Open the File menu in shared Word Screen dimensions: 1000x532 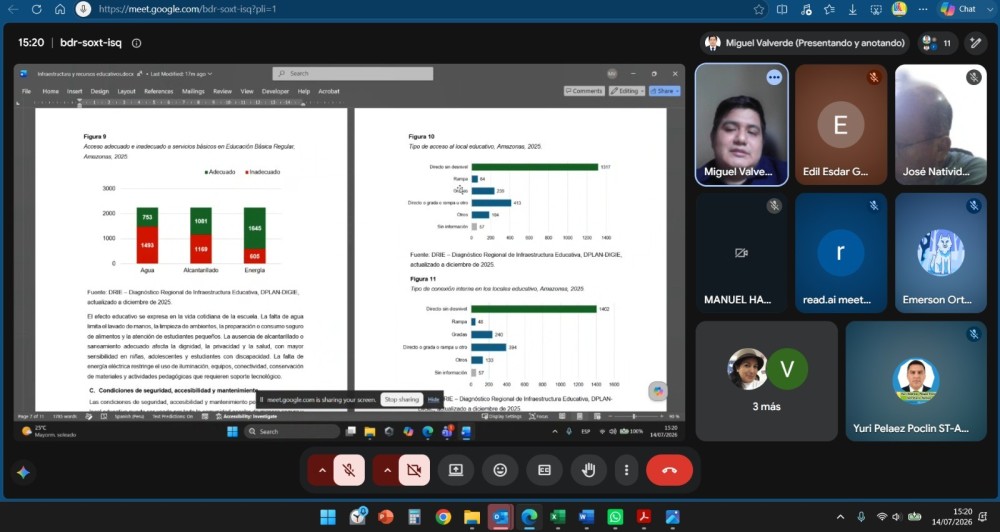pyautogui.click(x=26, y=91)
